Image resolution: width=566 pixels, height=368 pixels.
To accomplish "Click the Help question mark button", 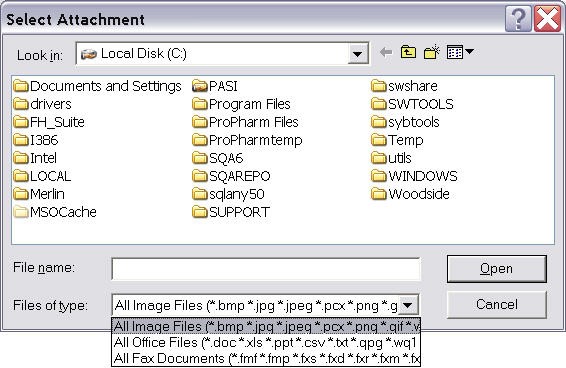I will click(518, 19).
